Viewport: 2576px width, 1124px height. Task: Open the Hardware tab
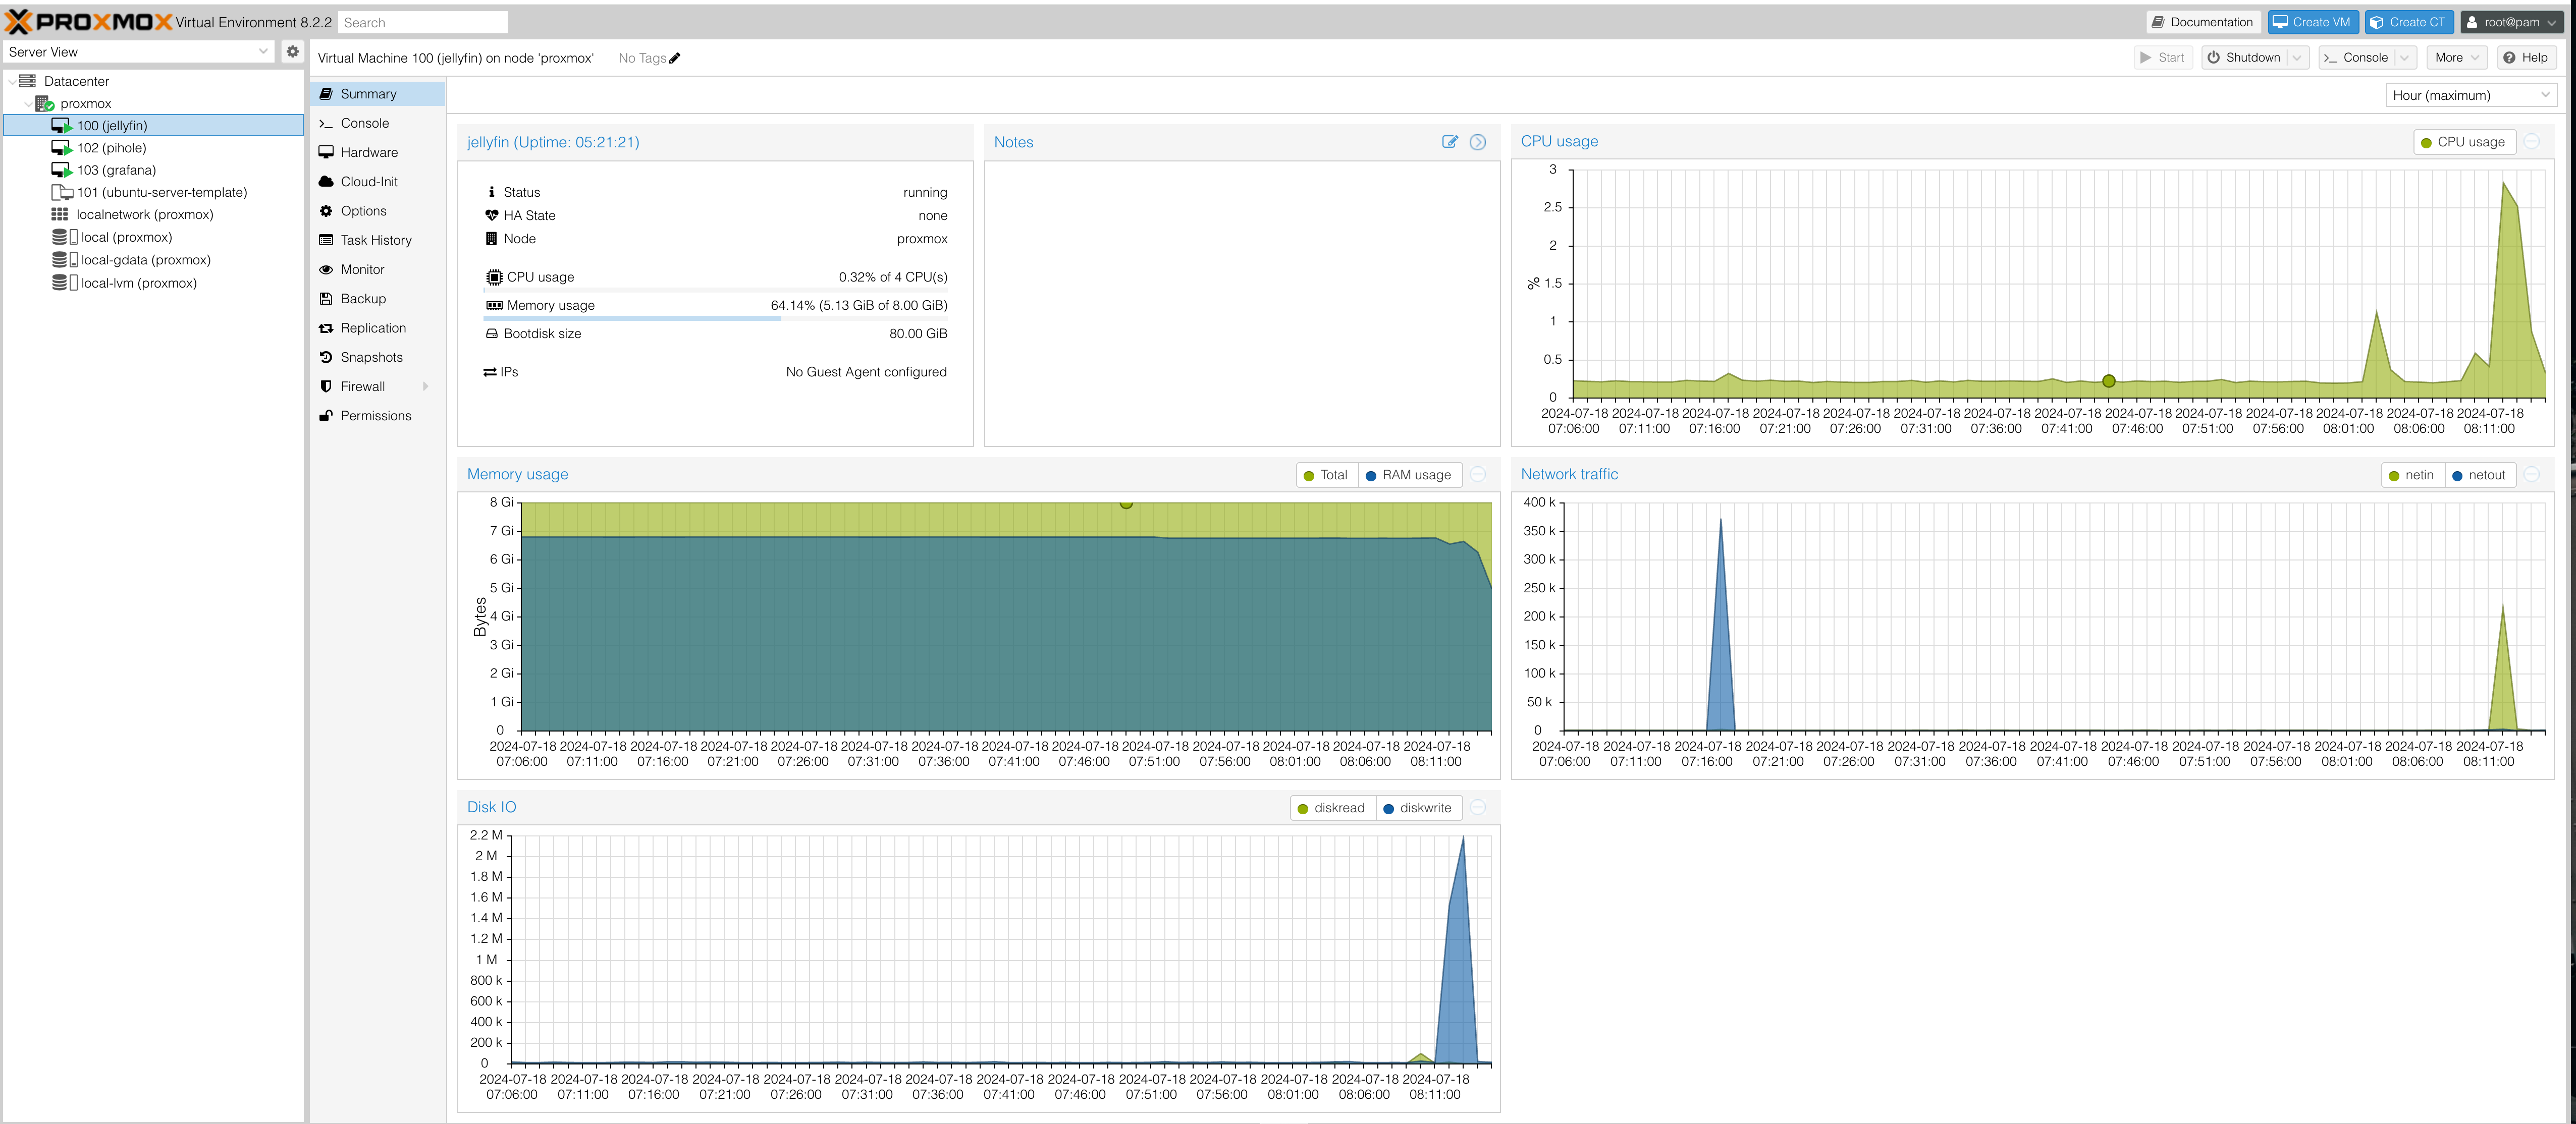(378, 152)
